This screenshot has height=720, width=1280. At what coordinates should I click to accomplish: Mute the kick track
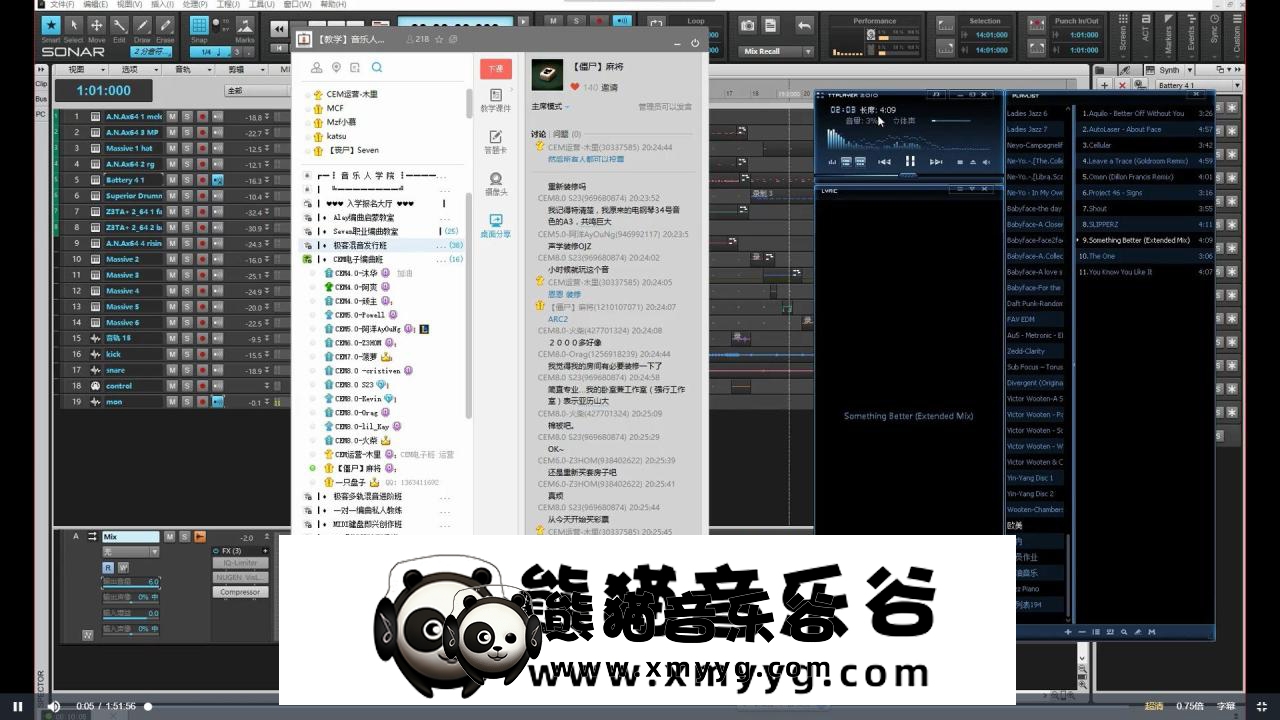[171, 354]
